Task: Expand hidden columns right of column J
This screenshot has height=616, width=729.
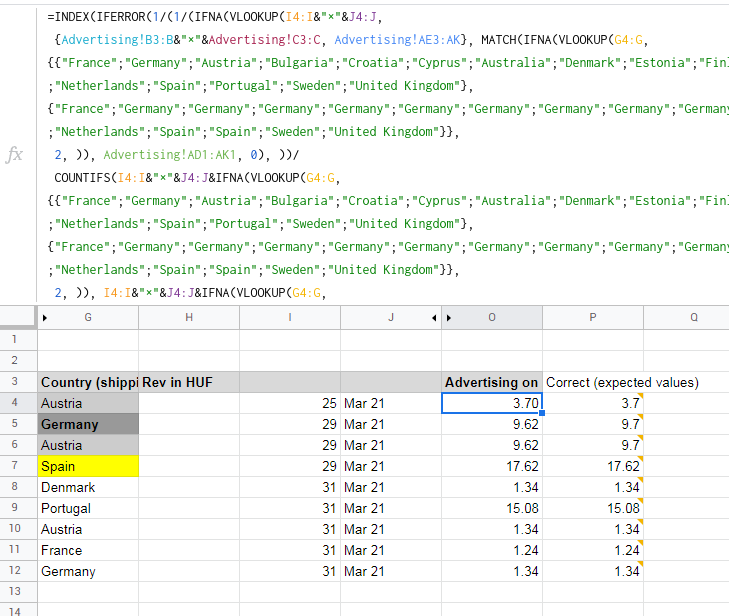Action: click(x=434, y=318)
